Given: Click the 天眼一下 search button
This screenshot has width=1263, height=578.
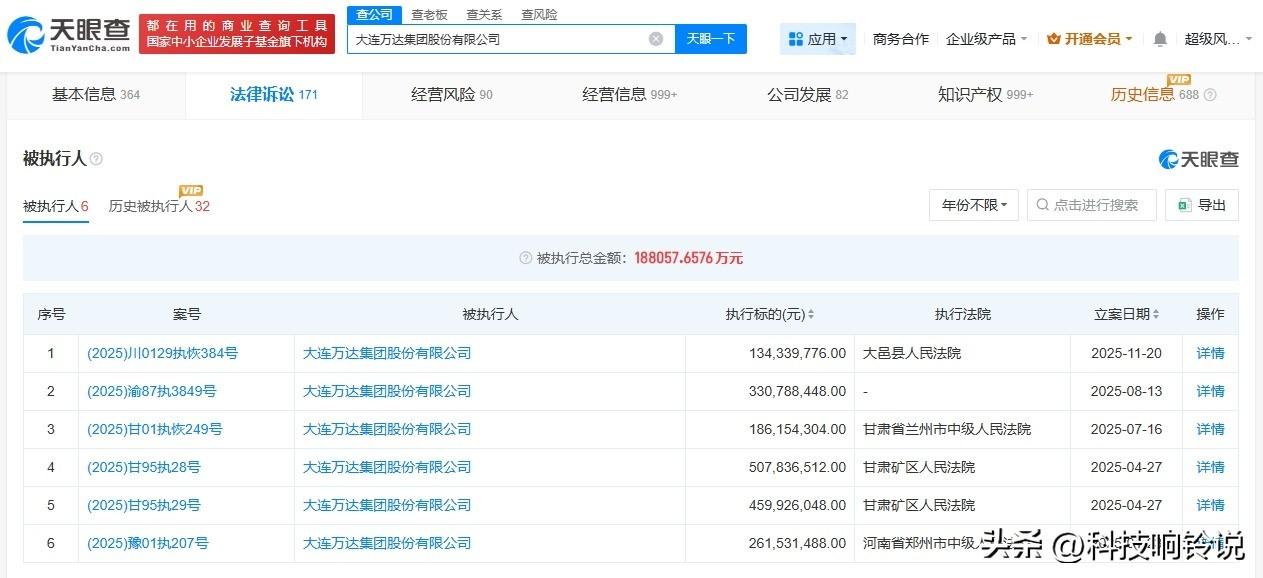Looking at the screenshot, I should click(x=711, y=39).
